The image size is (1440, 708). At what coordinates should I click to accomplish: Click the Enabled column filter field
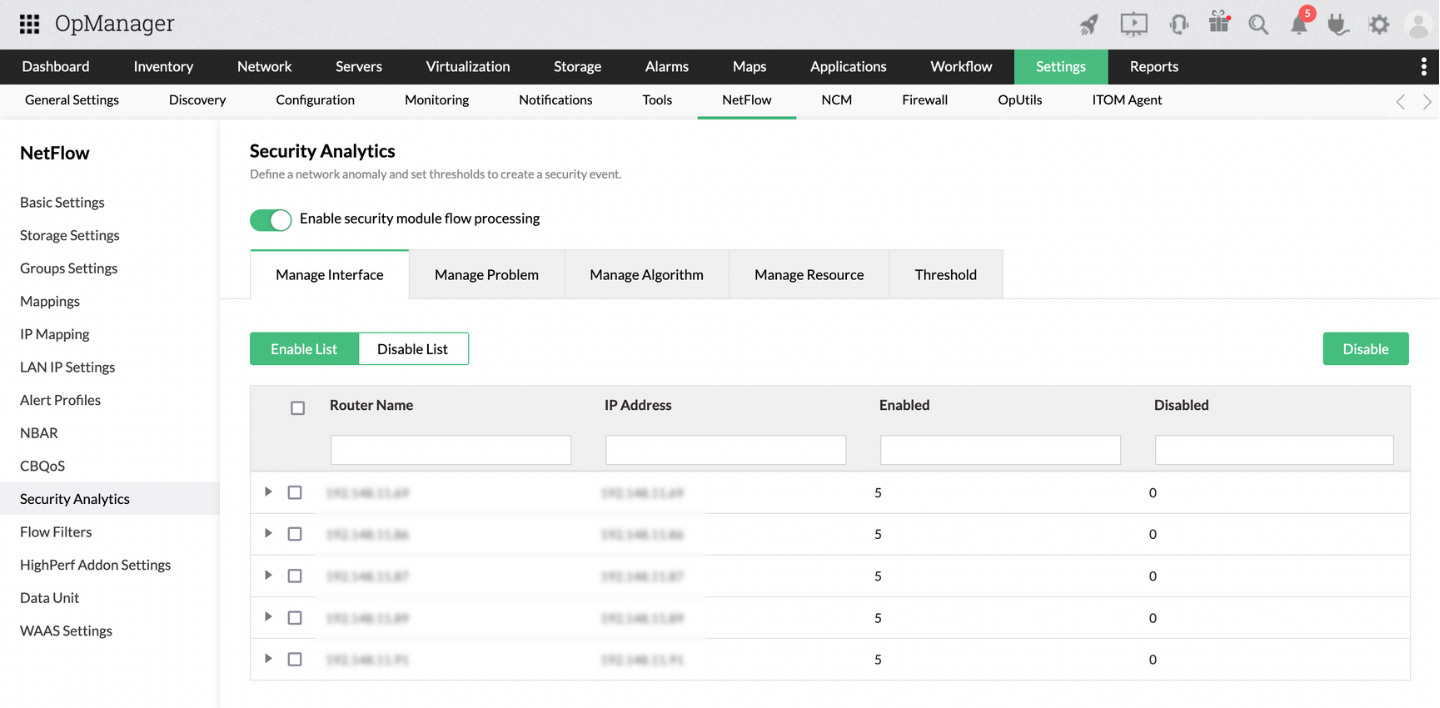(1001, 450)
